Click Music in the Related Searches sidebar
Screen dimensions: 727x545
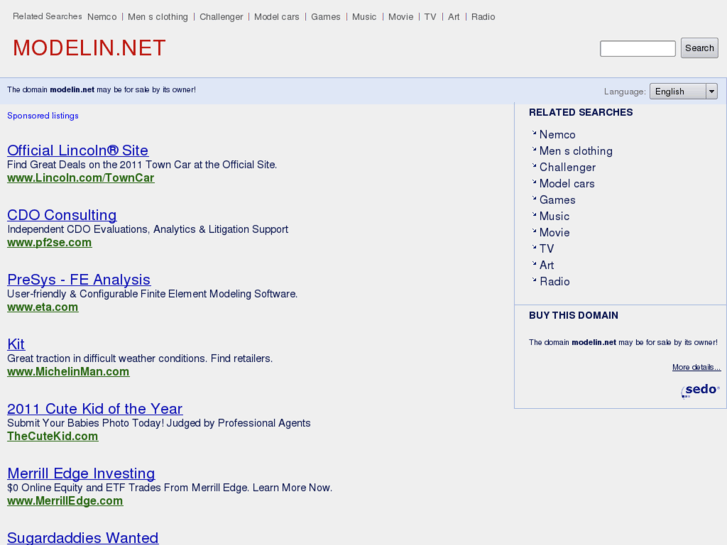click(554, 216)
